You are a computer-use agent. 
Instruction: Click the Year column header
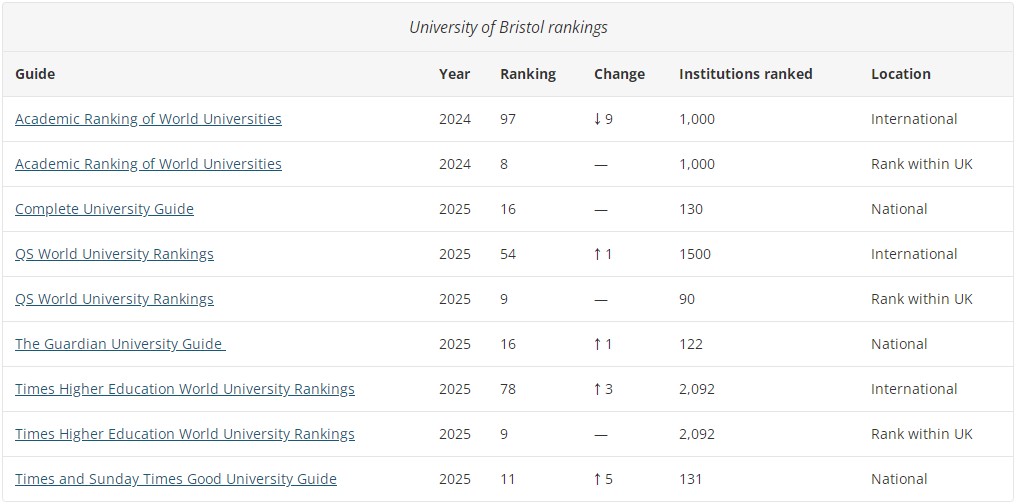click(x=454, y=74)
